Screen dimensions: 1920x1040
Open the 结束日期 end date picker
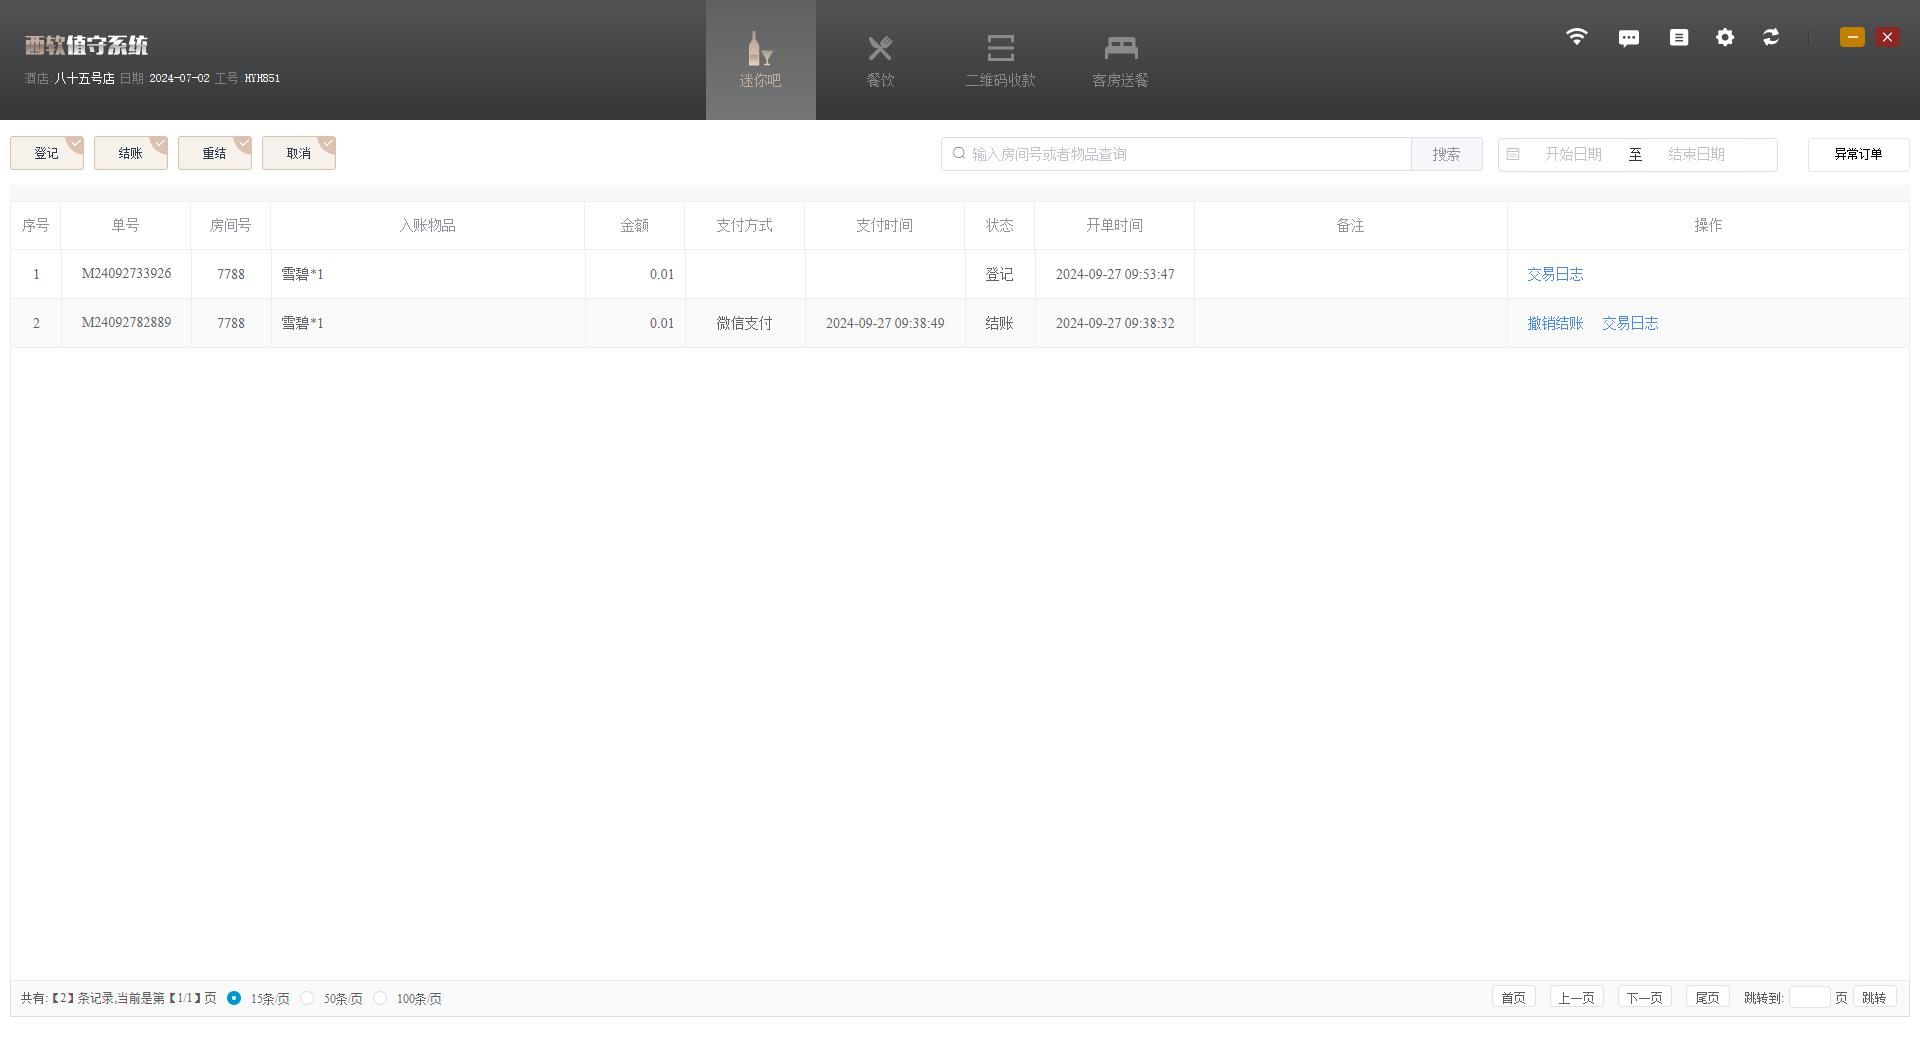coord(1696,154)
